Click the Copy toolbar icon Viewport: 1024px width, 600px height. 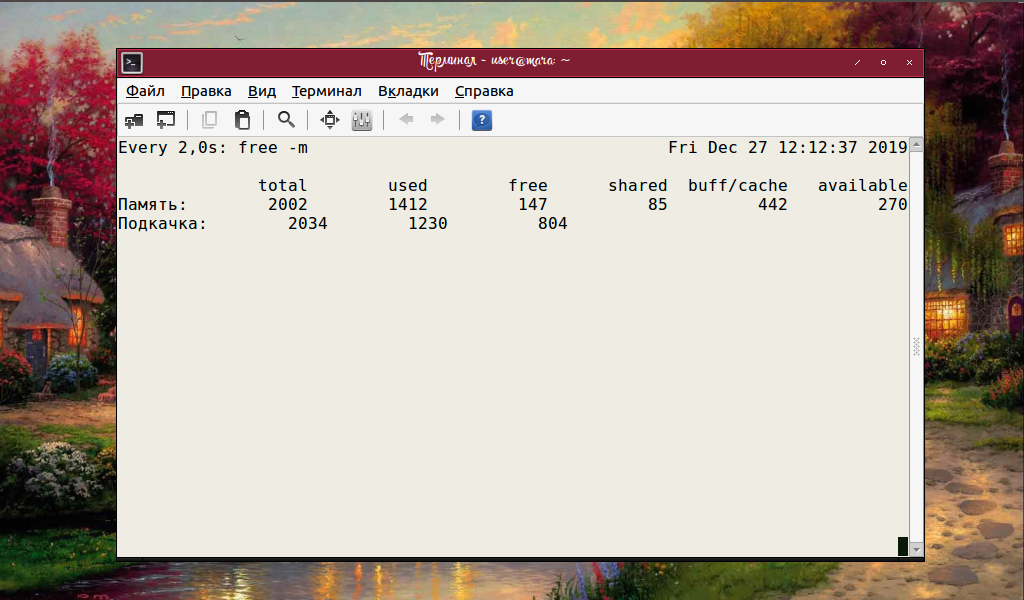210,120
